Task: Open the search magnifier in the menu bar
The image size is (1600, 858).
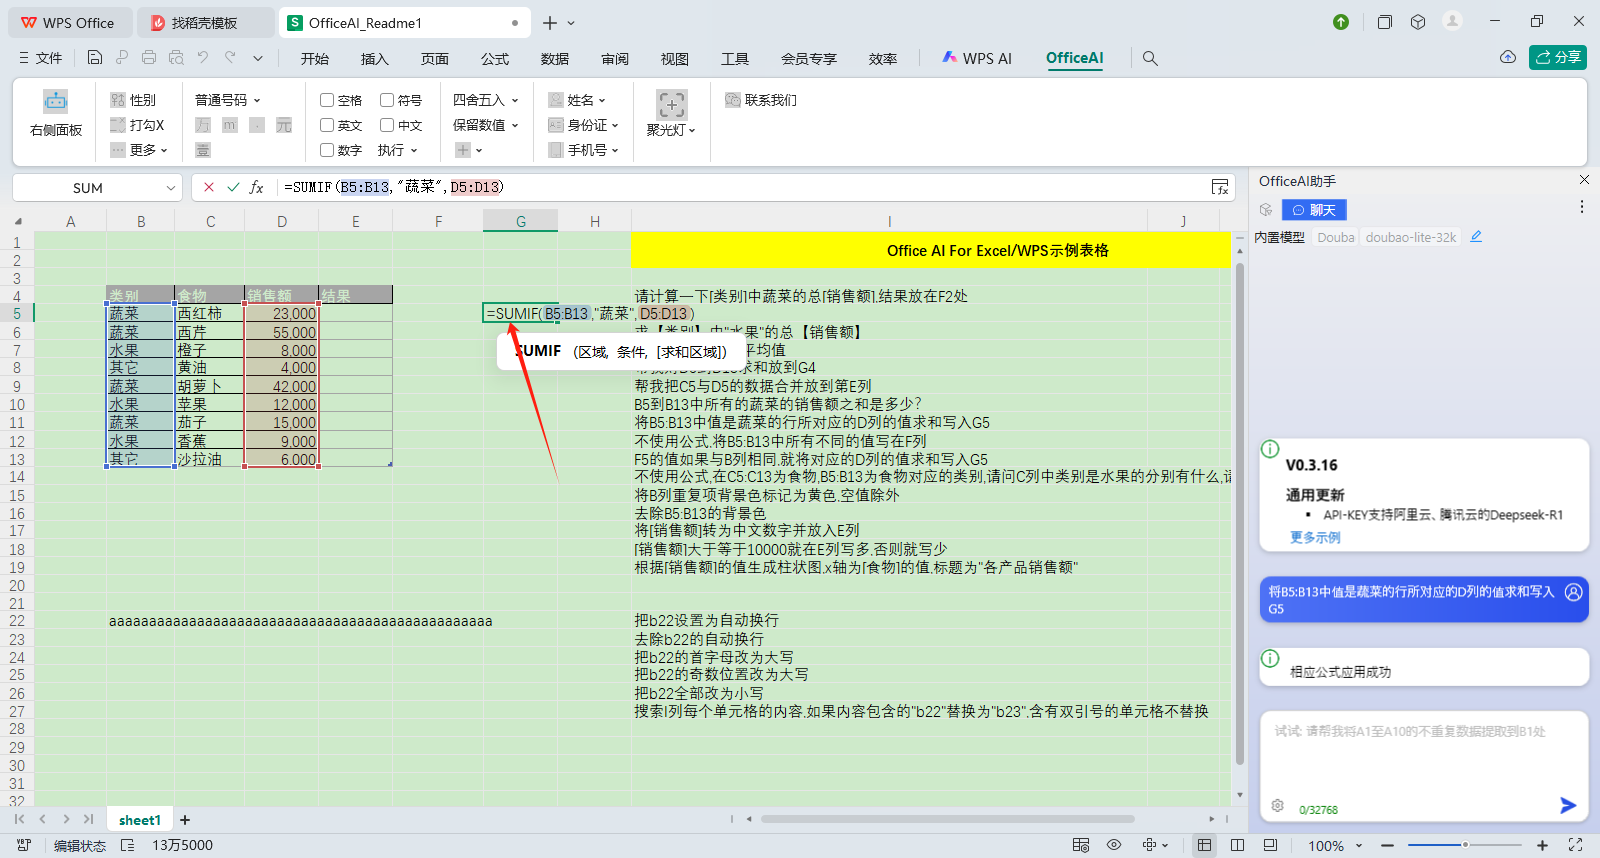Action: (x=1150, y=58)
